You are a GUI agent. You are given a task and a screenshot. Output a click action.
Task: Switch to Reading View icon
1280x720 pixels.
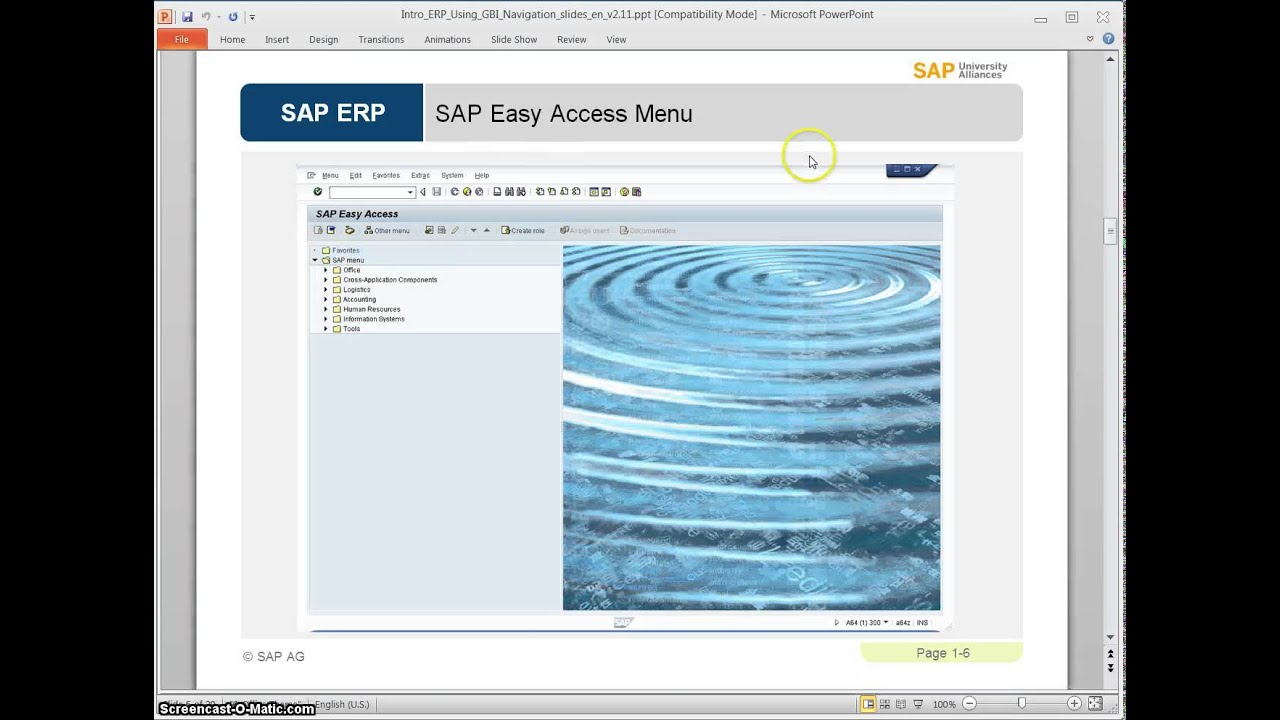coord(901,704)
